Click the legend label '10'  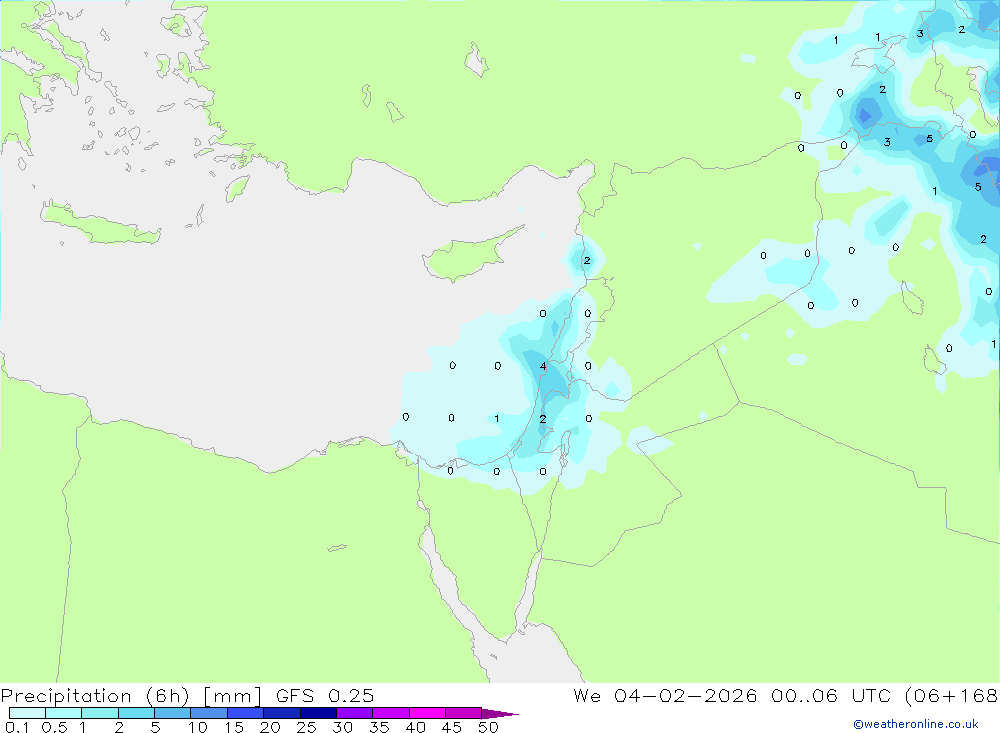pos(197,727)
